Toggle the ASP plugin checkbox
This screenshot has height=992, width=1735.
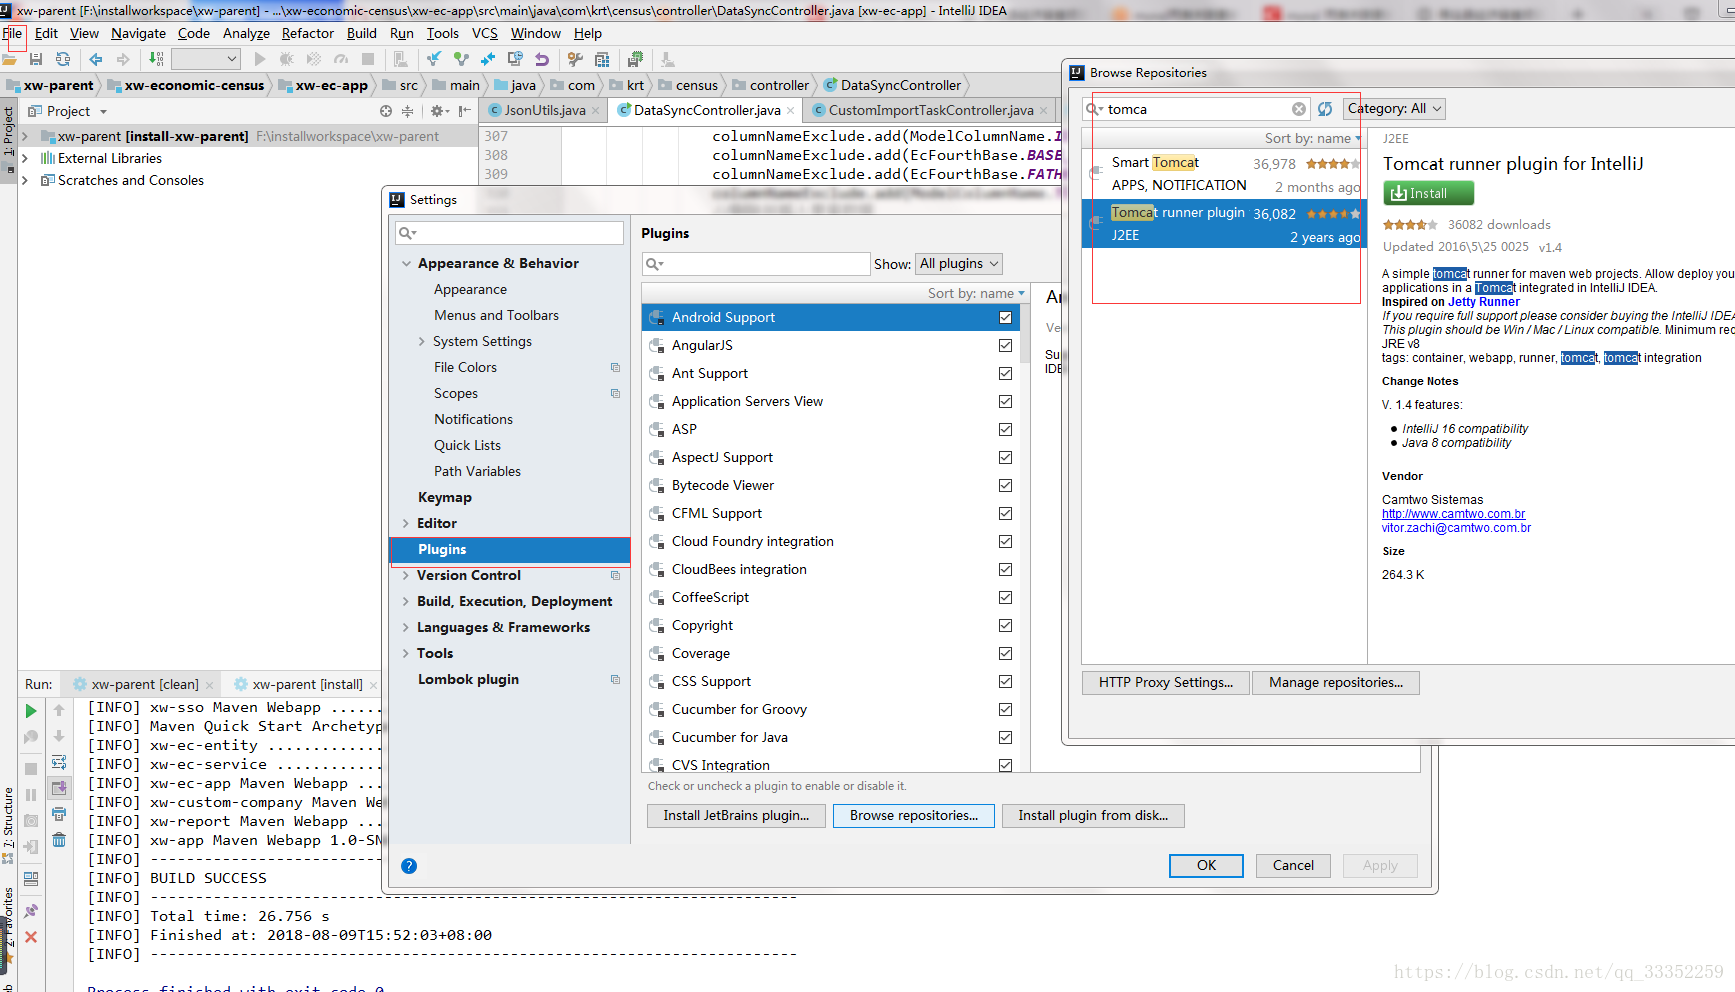click(1005, 429)
